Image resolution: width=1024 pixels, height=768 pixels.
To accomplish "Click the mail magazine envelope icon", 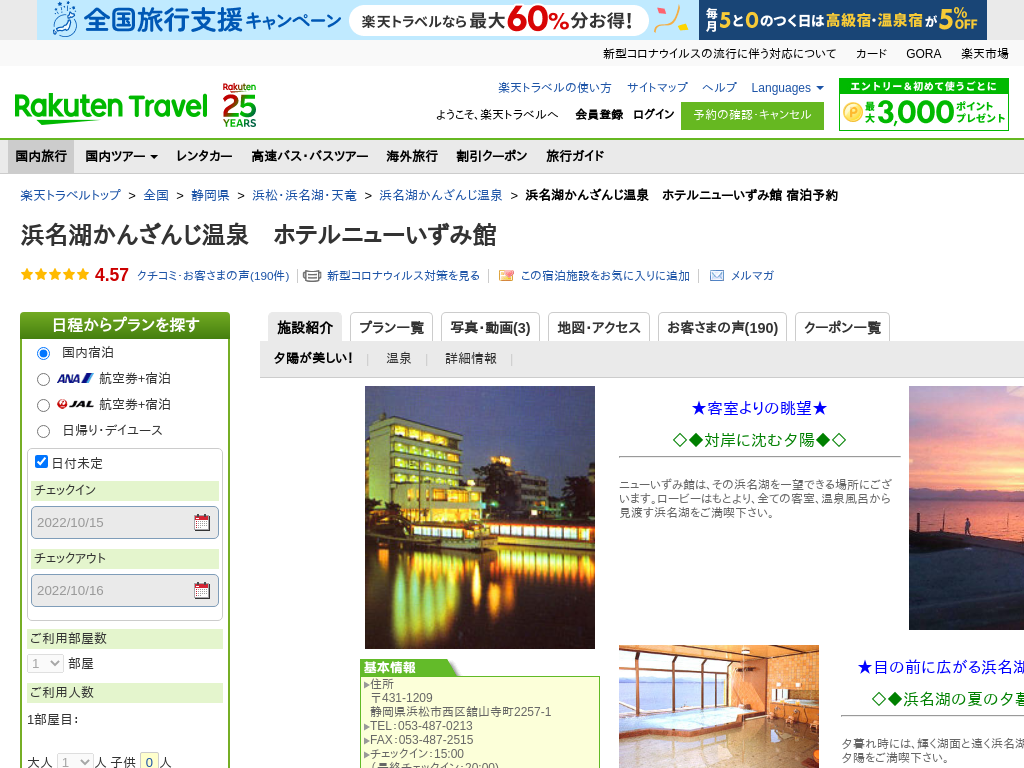I will coord(717,276).
